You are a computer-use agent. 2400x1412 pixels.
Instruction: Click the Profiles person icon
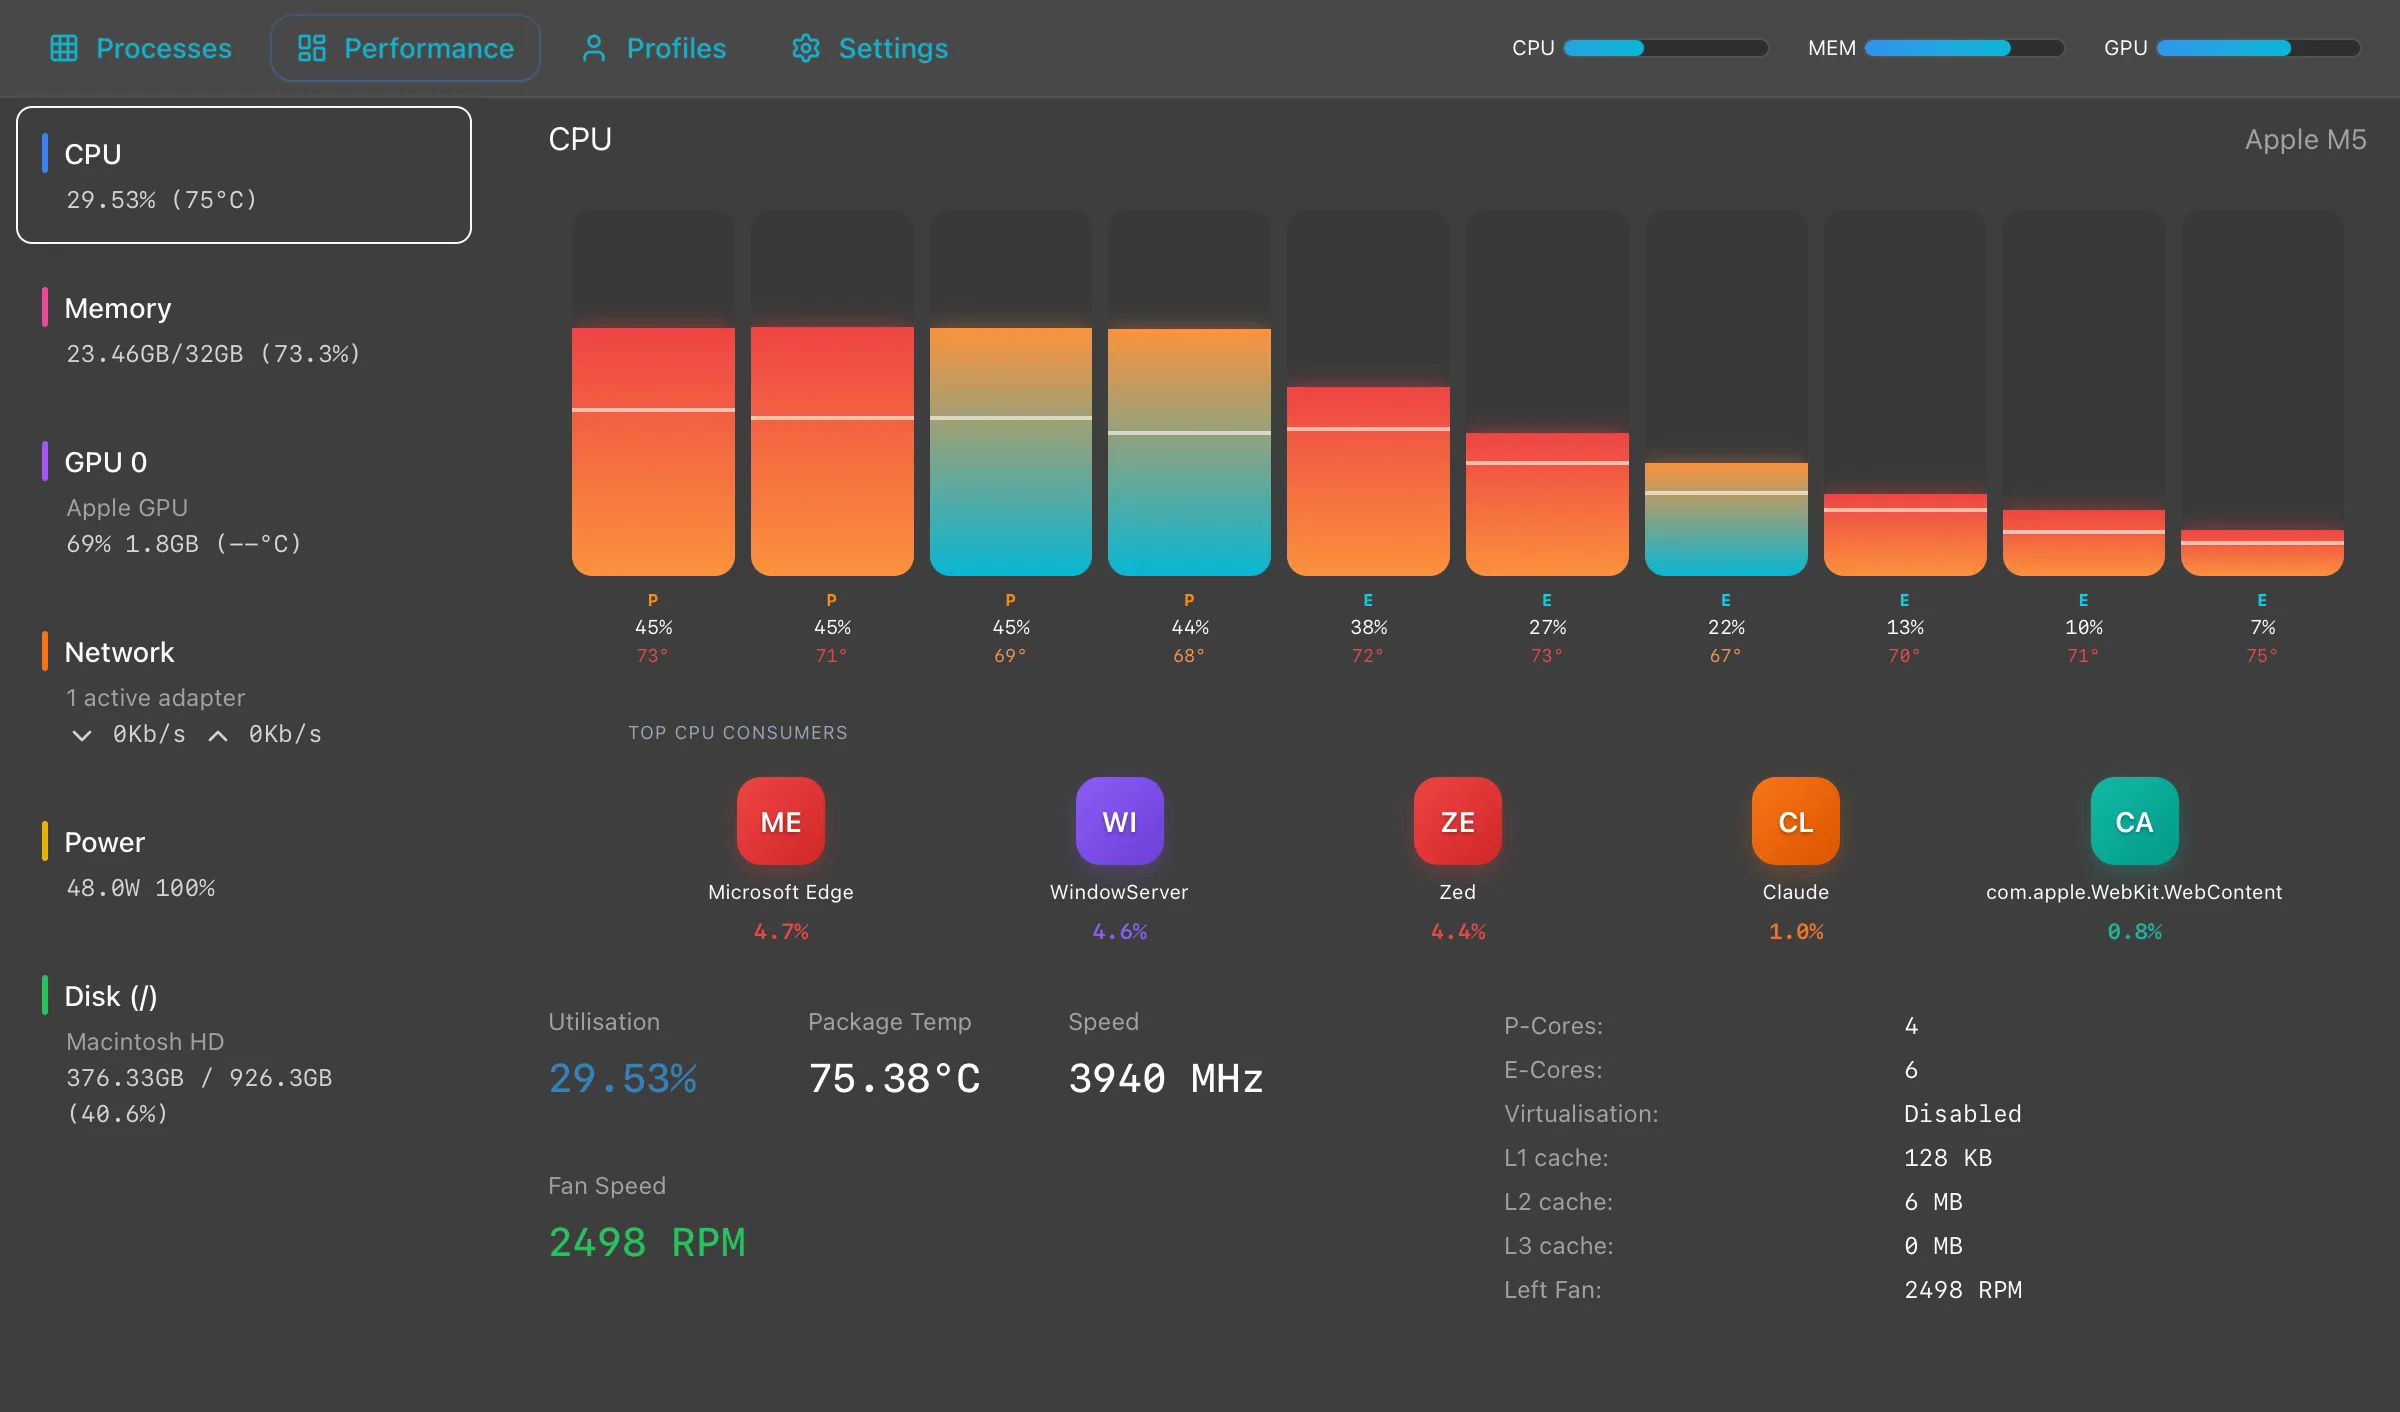click(x=594, y=48)
